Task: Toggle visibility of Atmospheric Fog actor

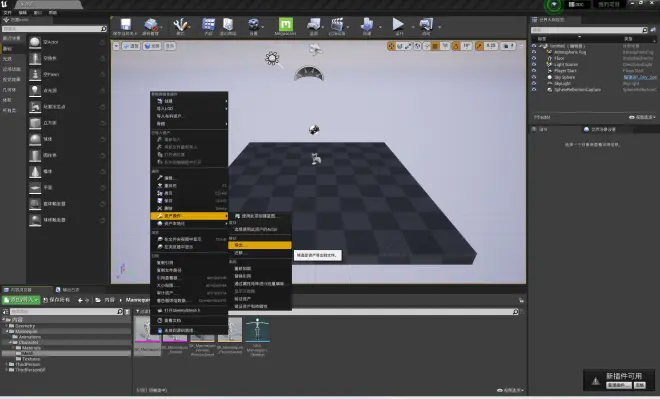Action: pyautogui.click(x=534, y=52)
